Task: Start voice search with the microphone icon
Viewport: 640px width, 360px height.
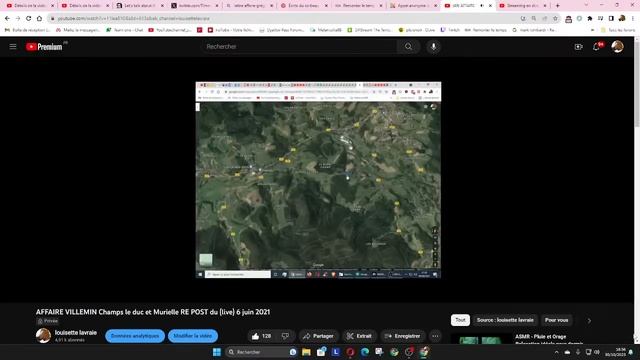Action: coord(433,47)
